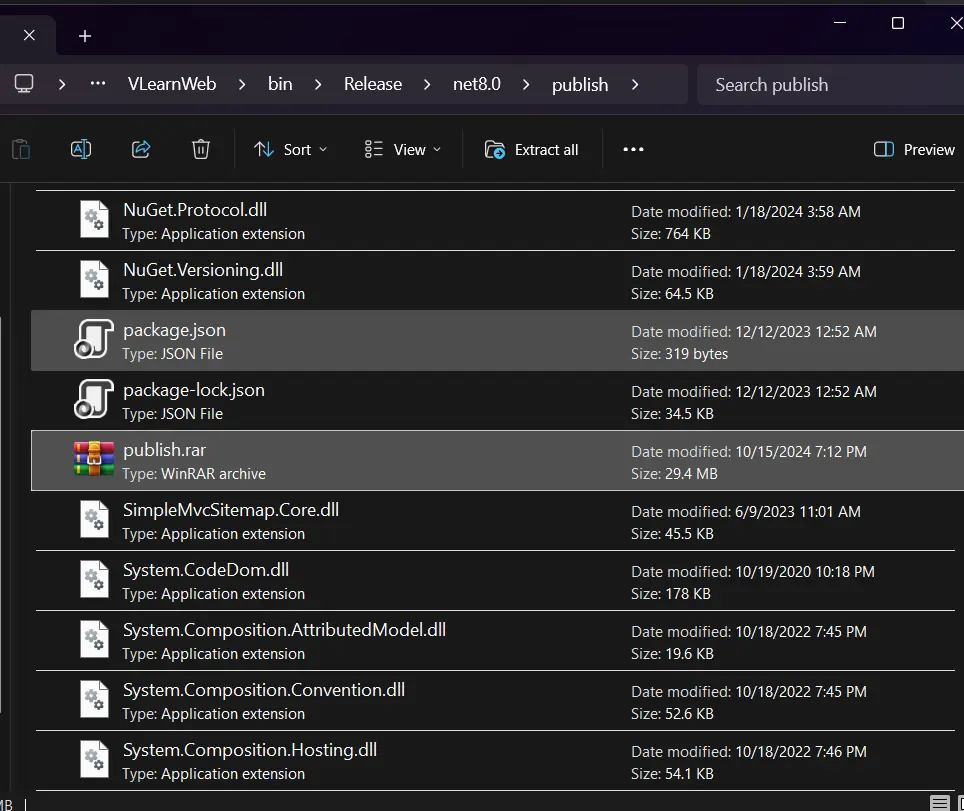Toggle the Preview pane
This screenshot has width=964, height=811.
click(x=912, y=149)
